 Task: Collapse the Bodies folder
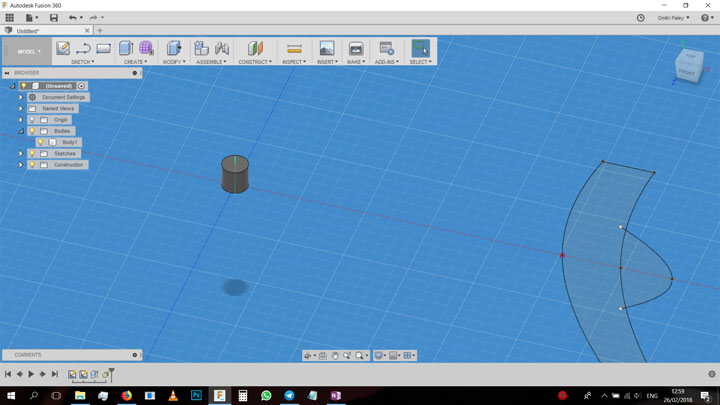pos(21,131)
